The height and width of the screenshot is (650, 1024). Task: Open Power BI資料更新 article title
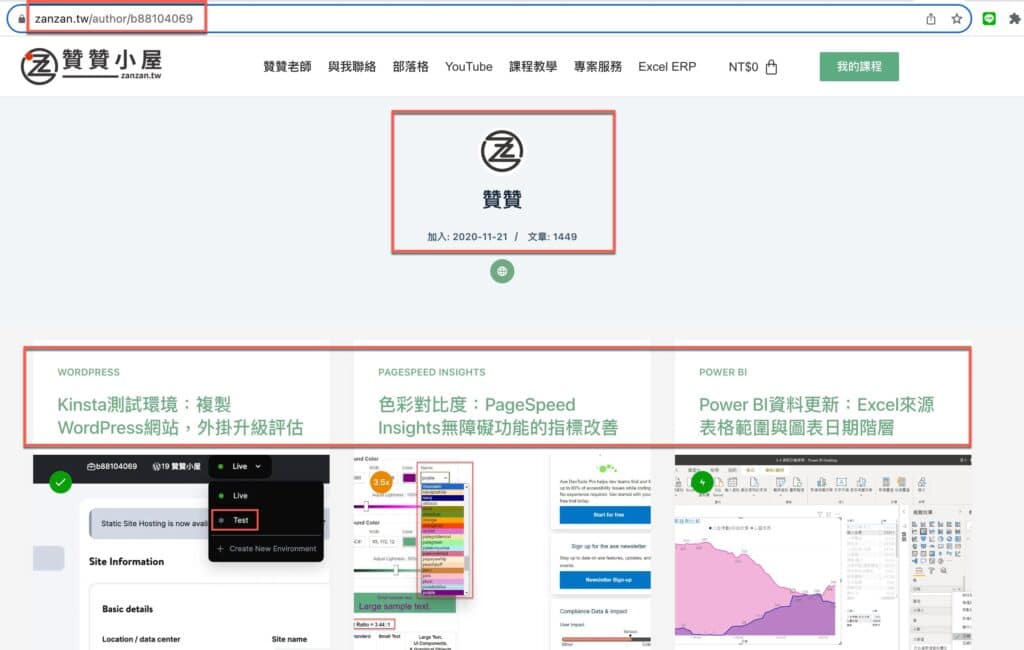[x=816, y=416]
